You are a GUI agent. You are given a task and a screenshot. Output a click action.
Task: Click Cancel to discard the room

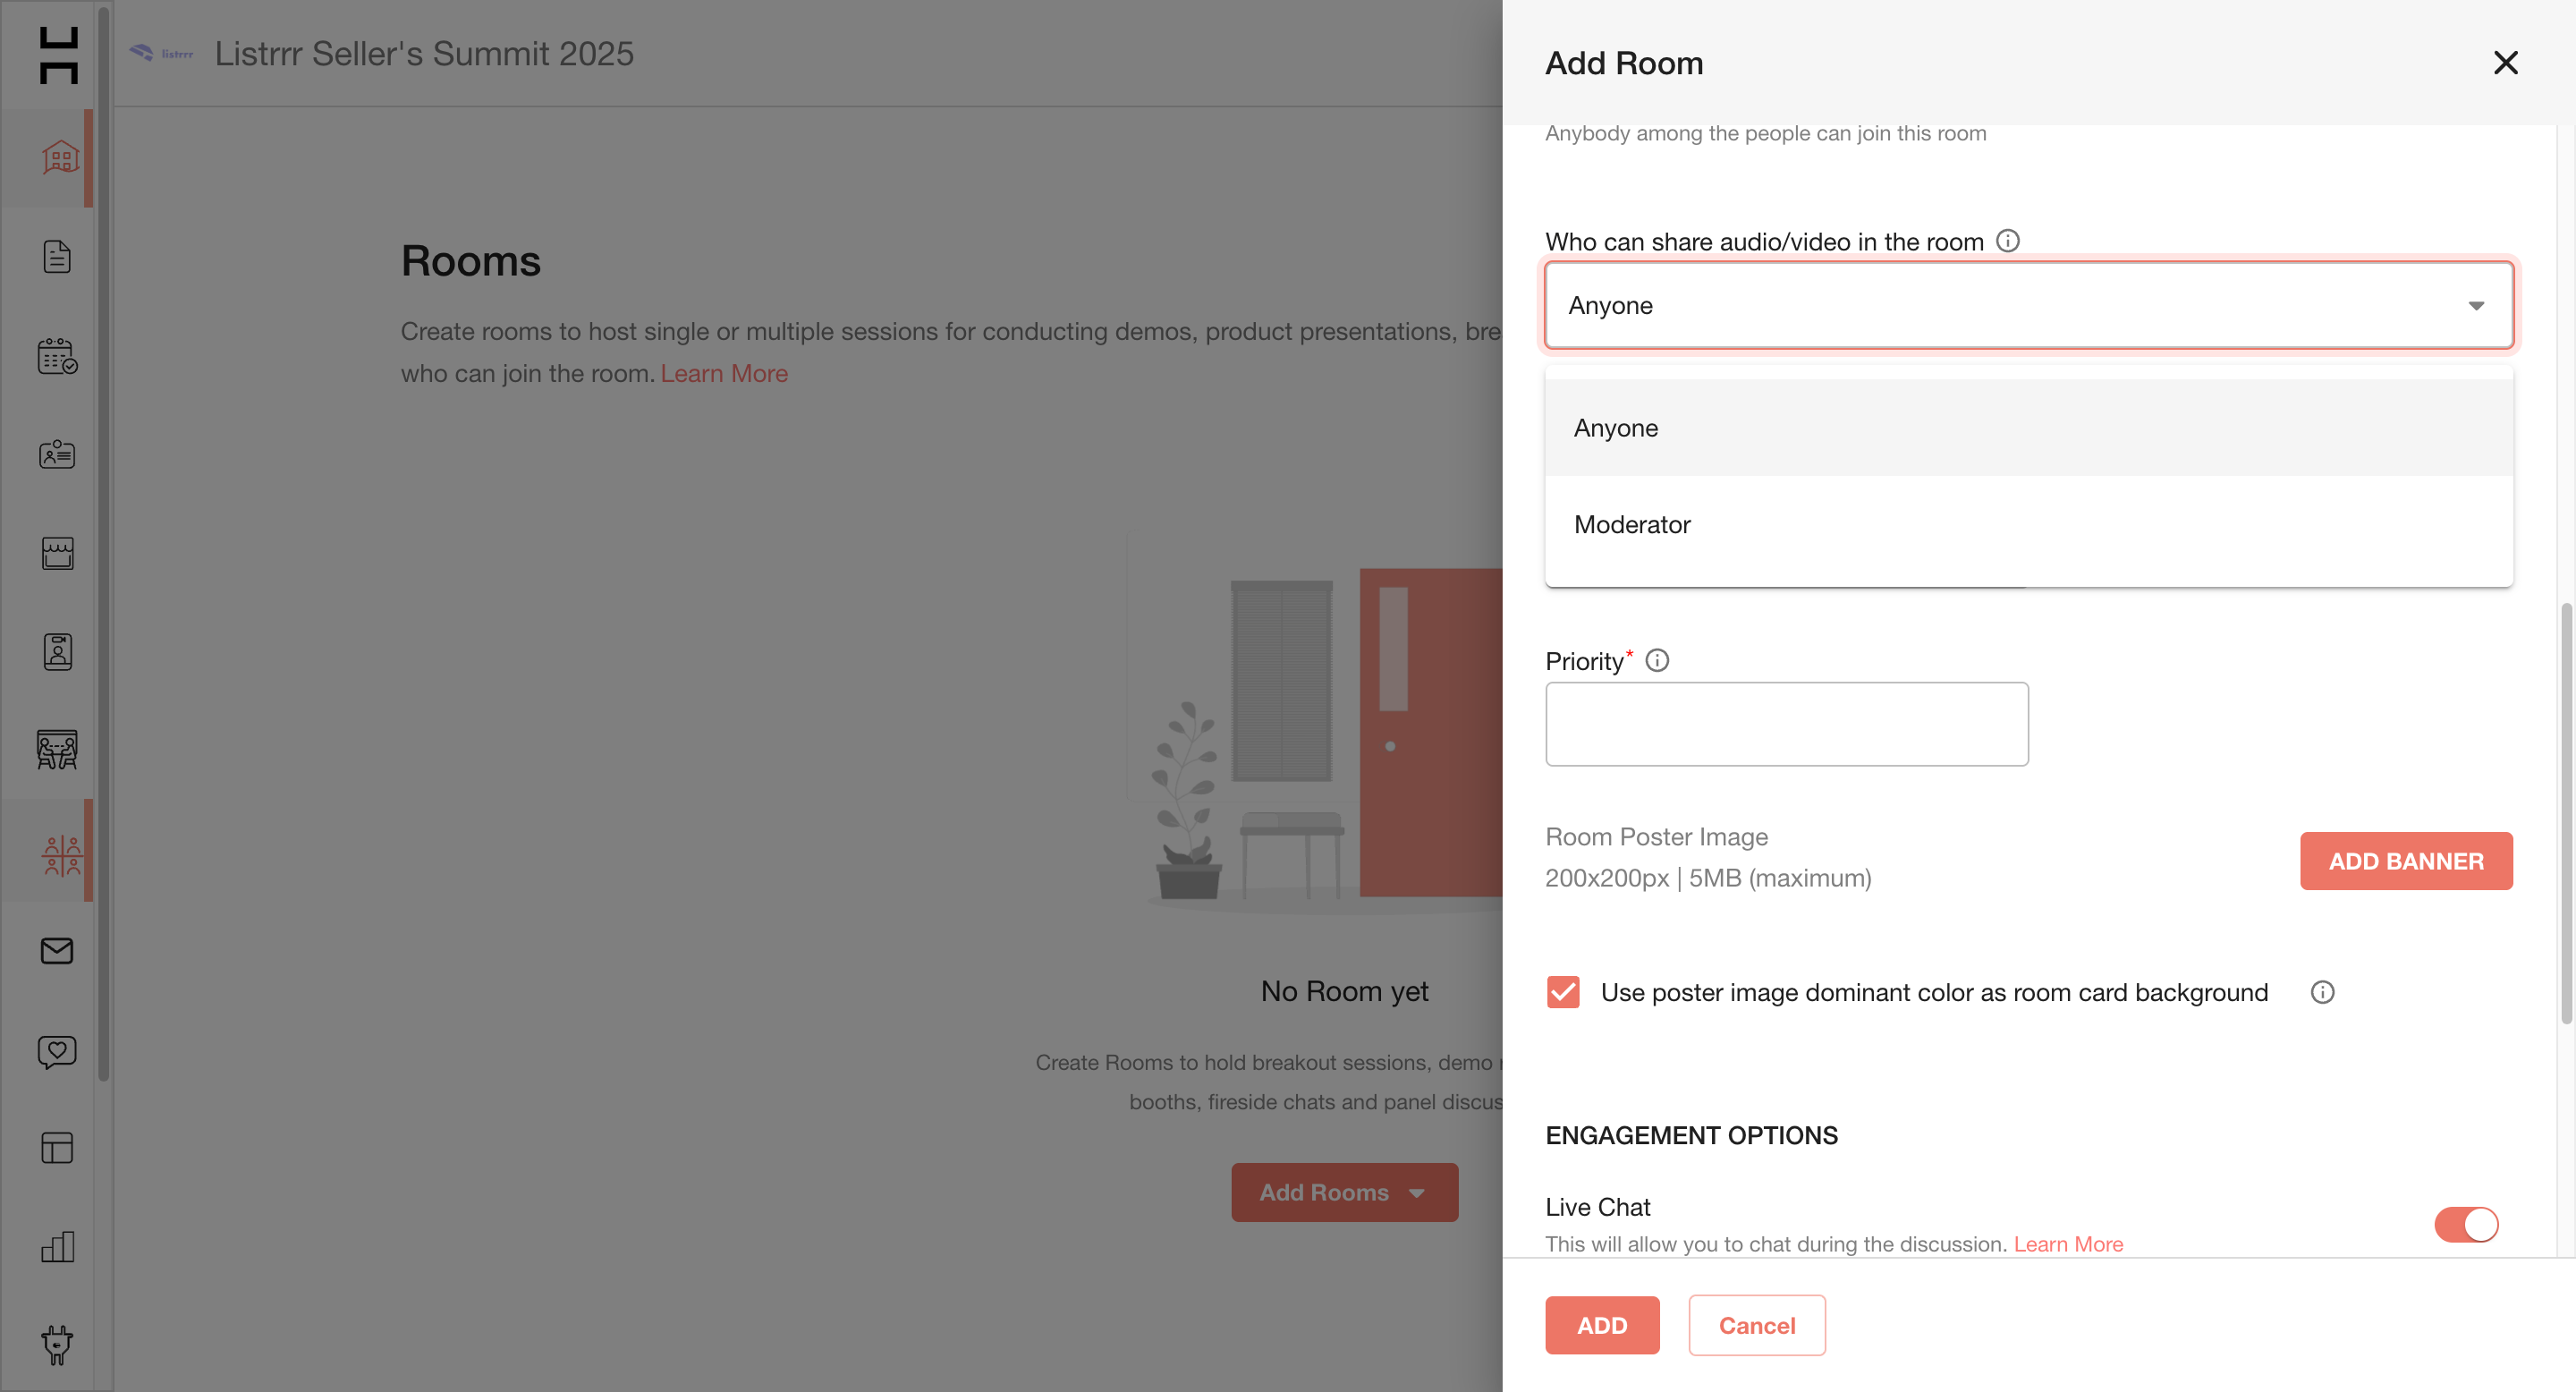[x=1756, y=1325]
